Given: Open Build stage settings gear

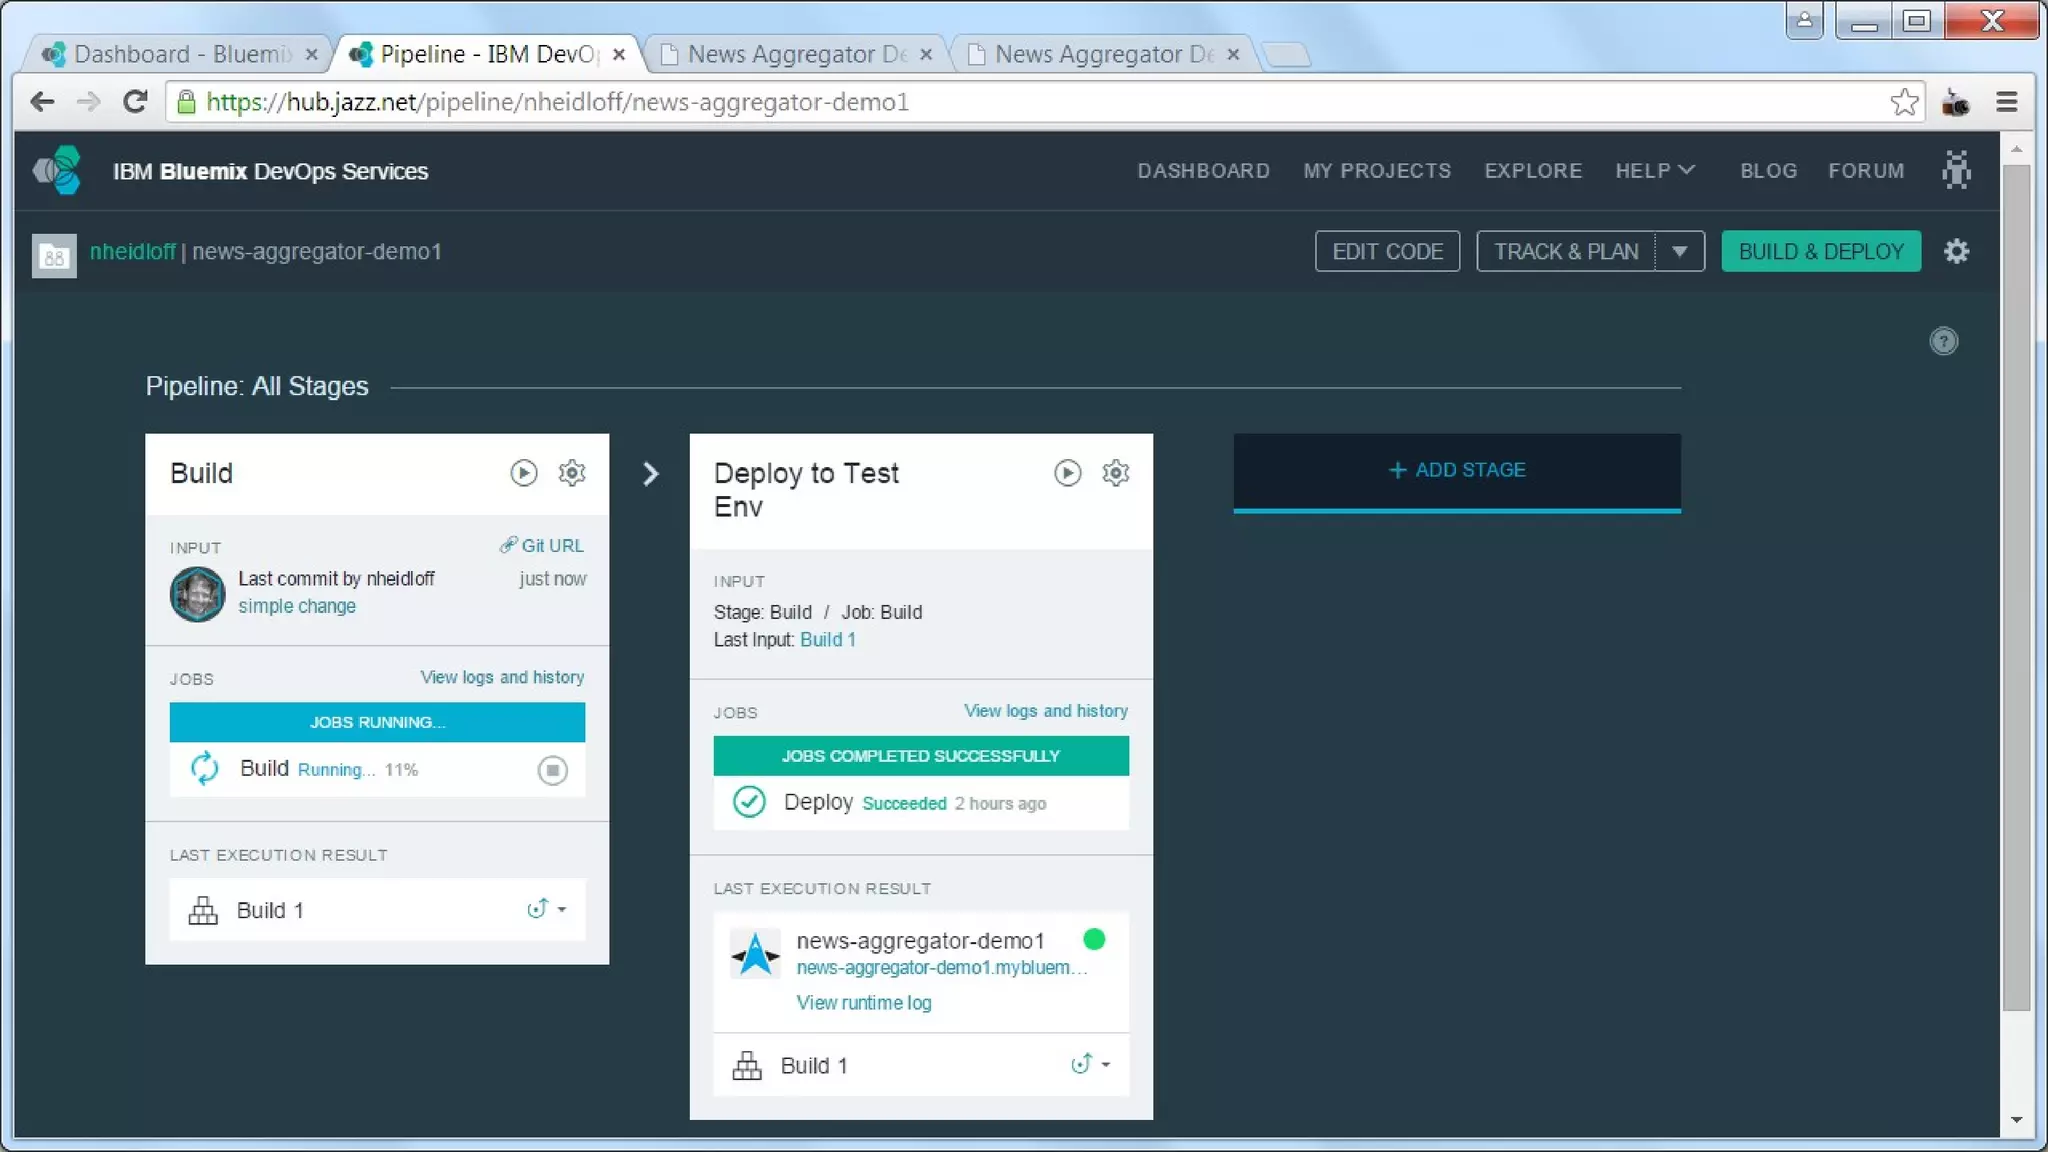Looking at the screenshot, I should point(571,473).
